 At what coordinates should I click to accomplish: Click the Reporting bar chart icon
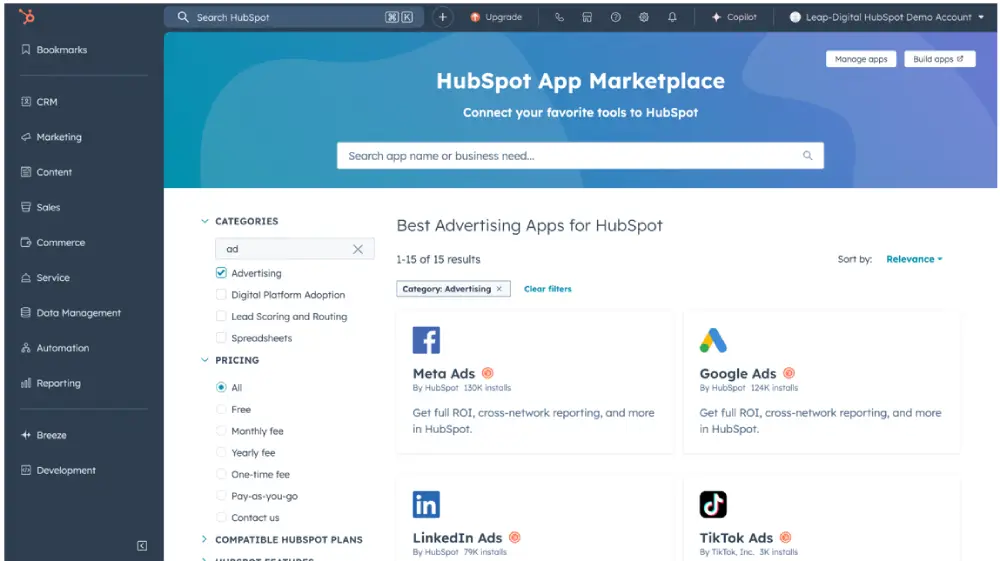click(x=26, y=383)
